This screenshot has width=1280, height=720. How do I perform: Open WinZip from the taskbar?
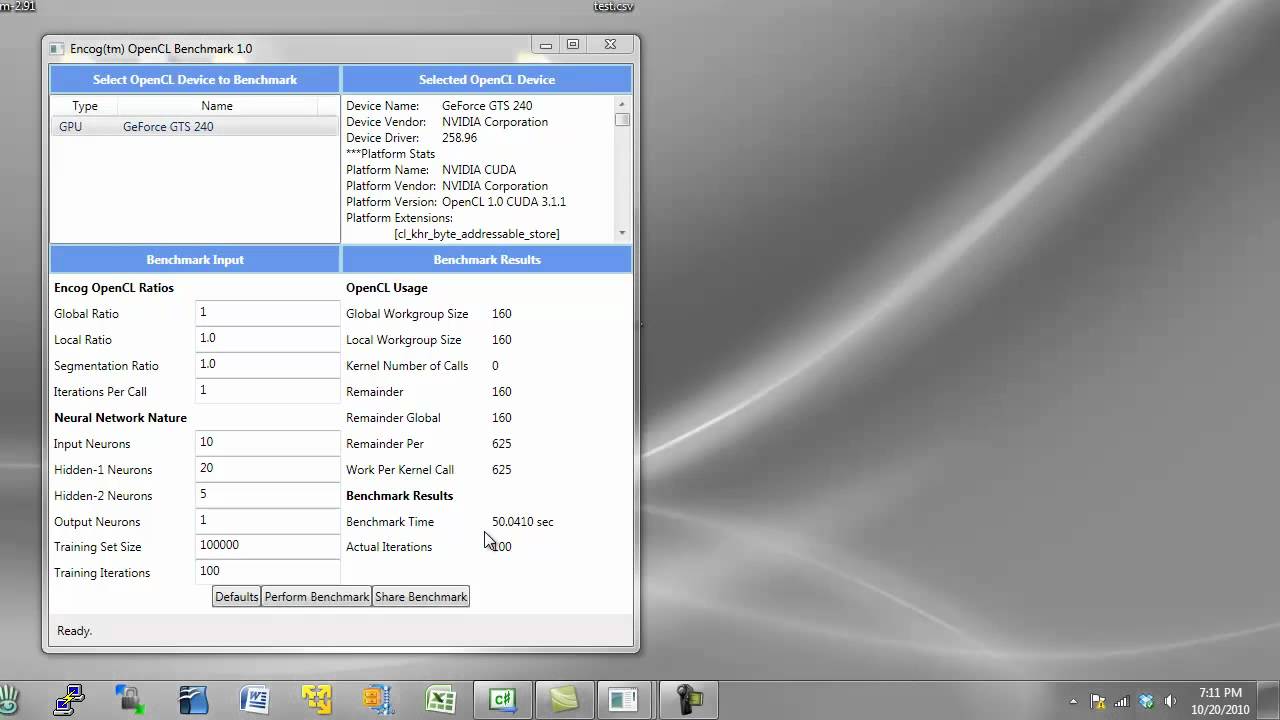pyautogui.click(x=378, y=699)
